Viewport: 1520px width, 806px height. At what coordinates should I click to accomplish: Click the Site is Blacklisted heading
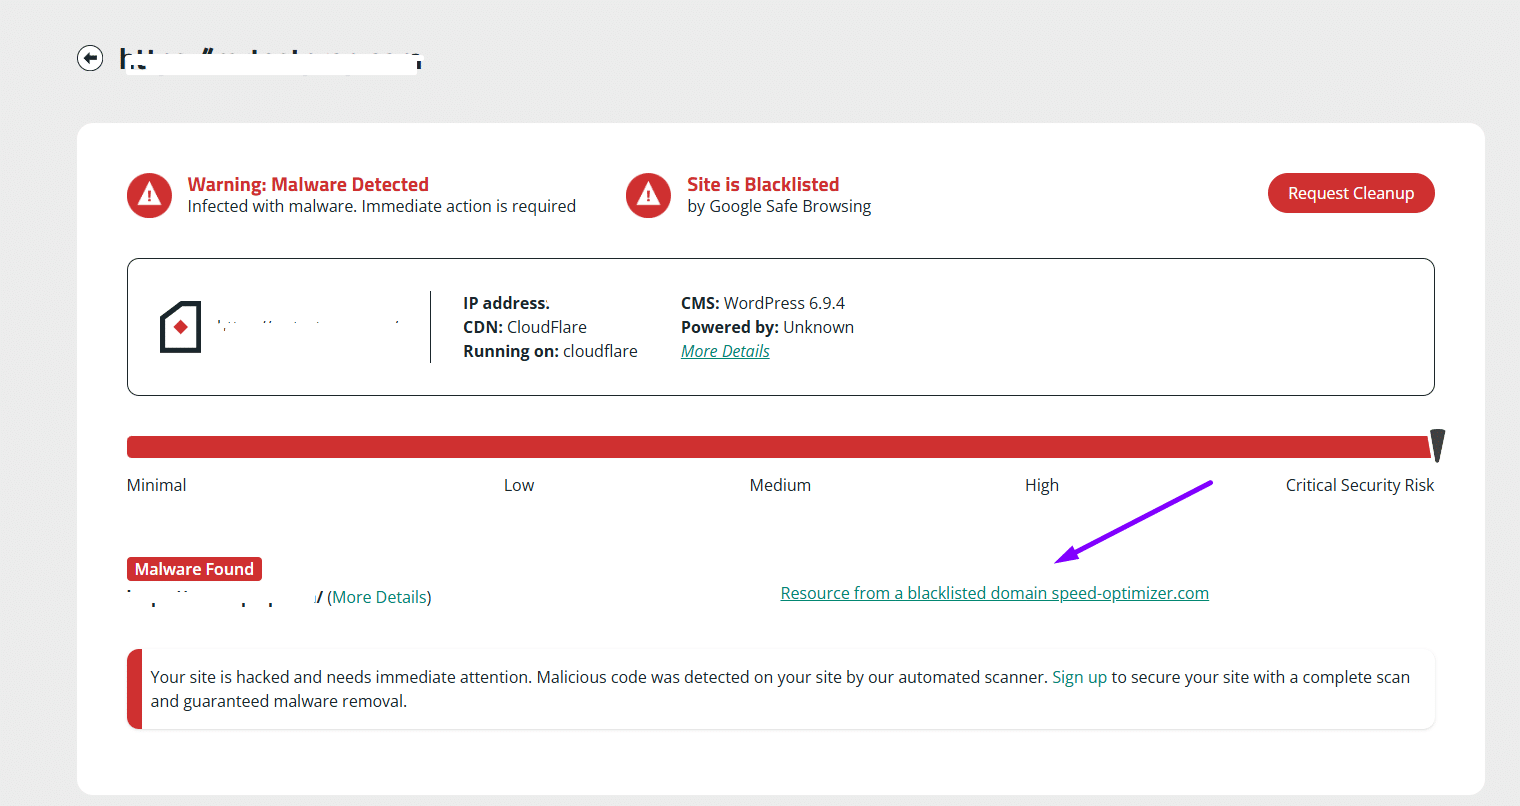763,184
